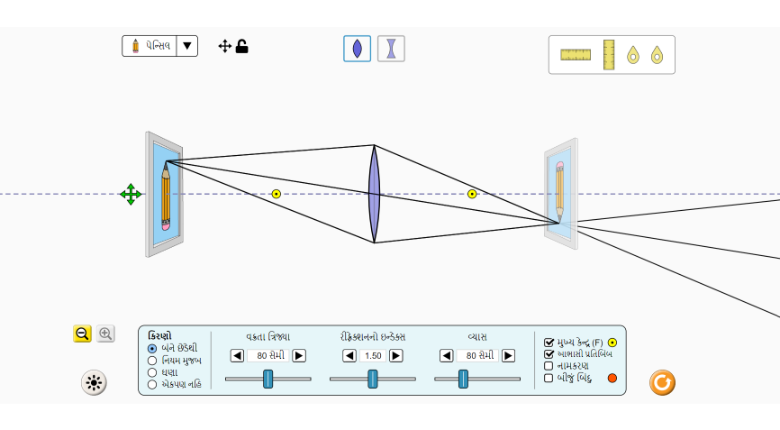
Task: Select the convex lens button
Action: (357, 49)
